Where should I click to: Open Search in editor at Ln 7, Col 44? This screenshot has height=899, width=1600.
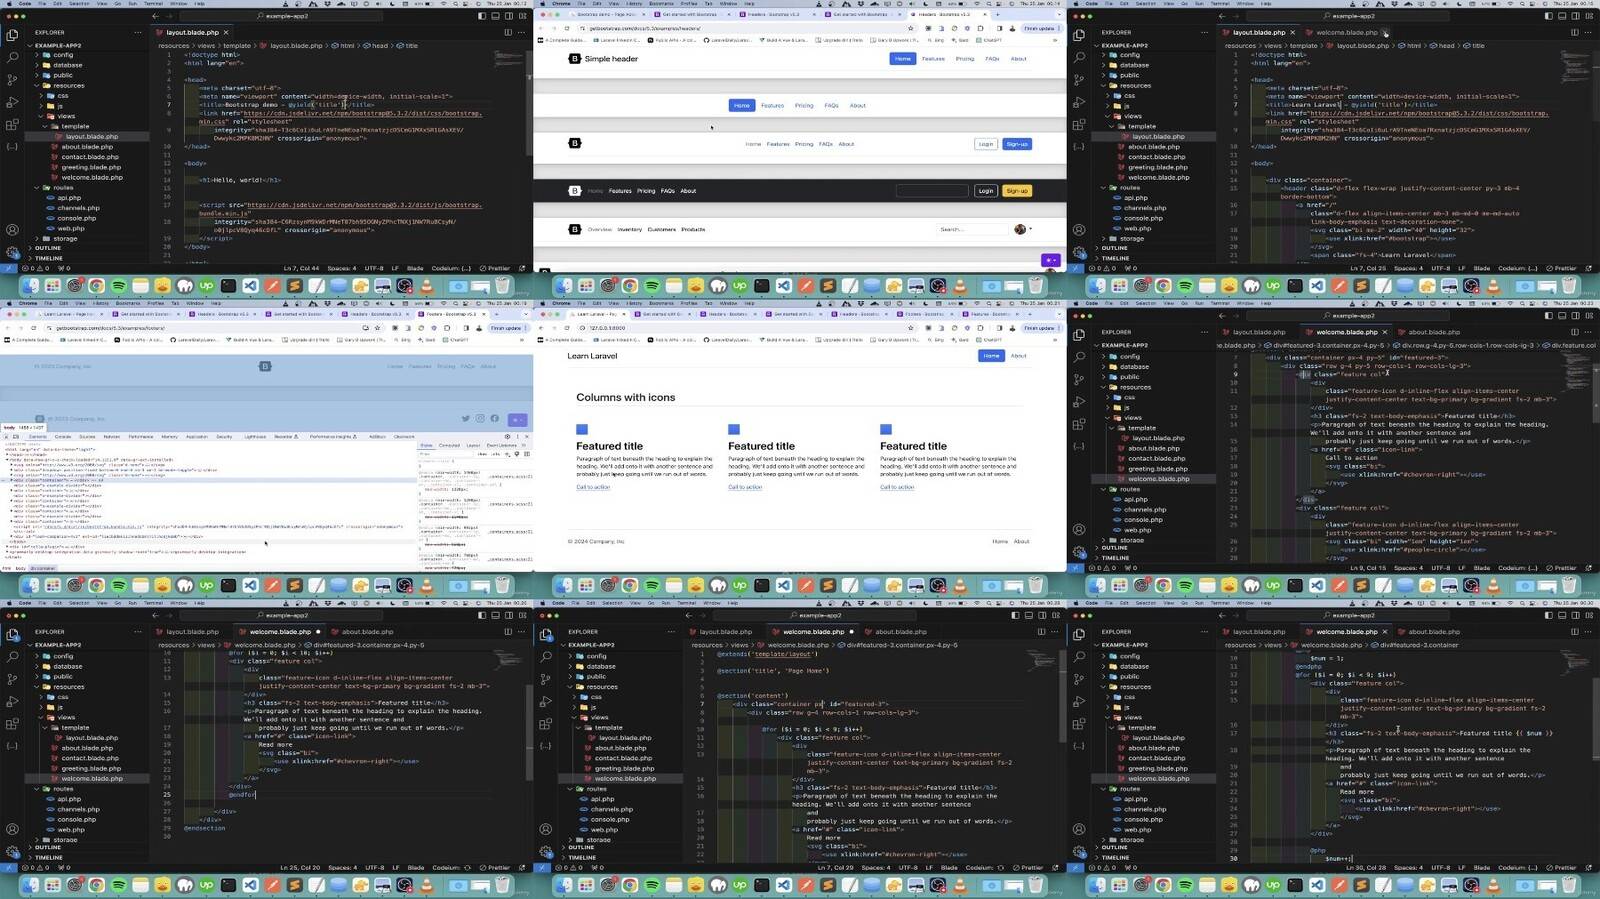(x=12, y=56)
